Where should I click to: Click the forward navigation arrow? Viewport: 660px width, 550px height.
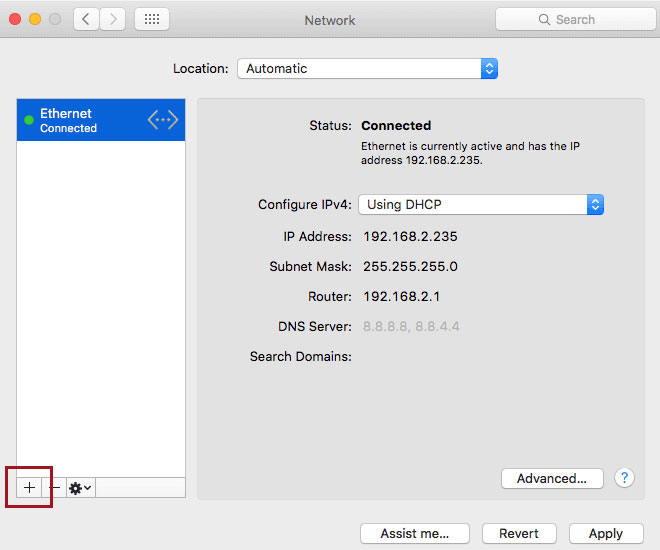(x=112, y=19)
